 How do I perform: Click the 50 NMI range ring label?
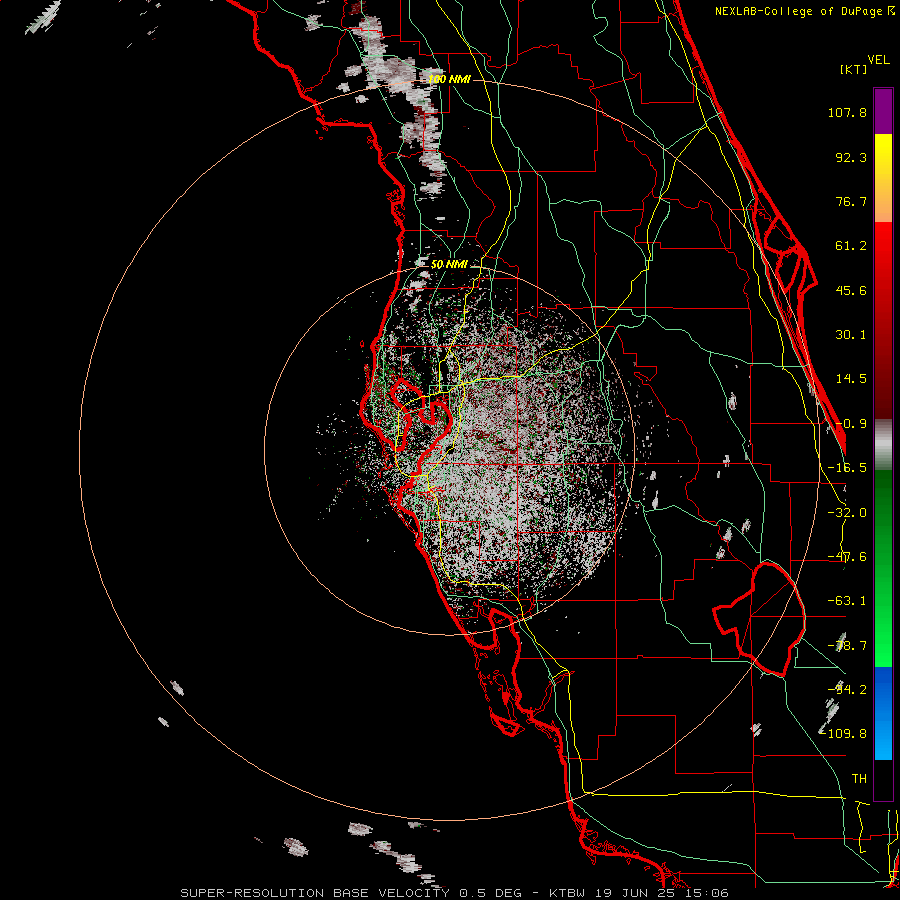[x=449, y=265]
